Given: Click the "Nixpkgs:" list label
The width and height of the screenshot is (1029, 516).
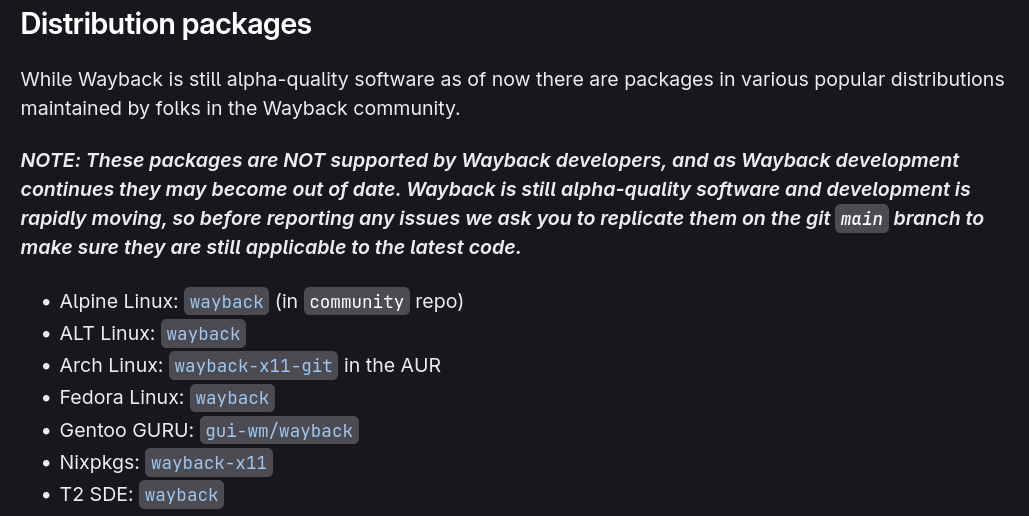Looking at the screenshot, I should (x=100, y=463).
